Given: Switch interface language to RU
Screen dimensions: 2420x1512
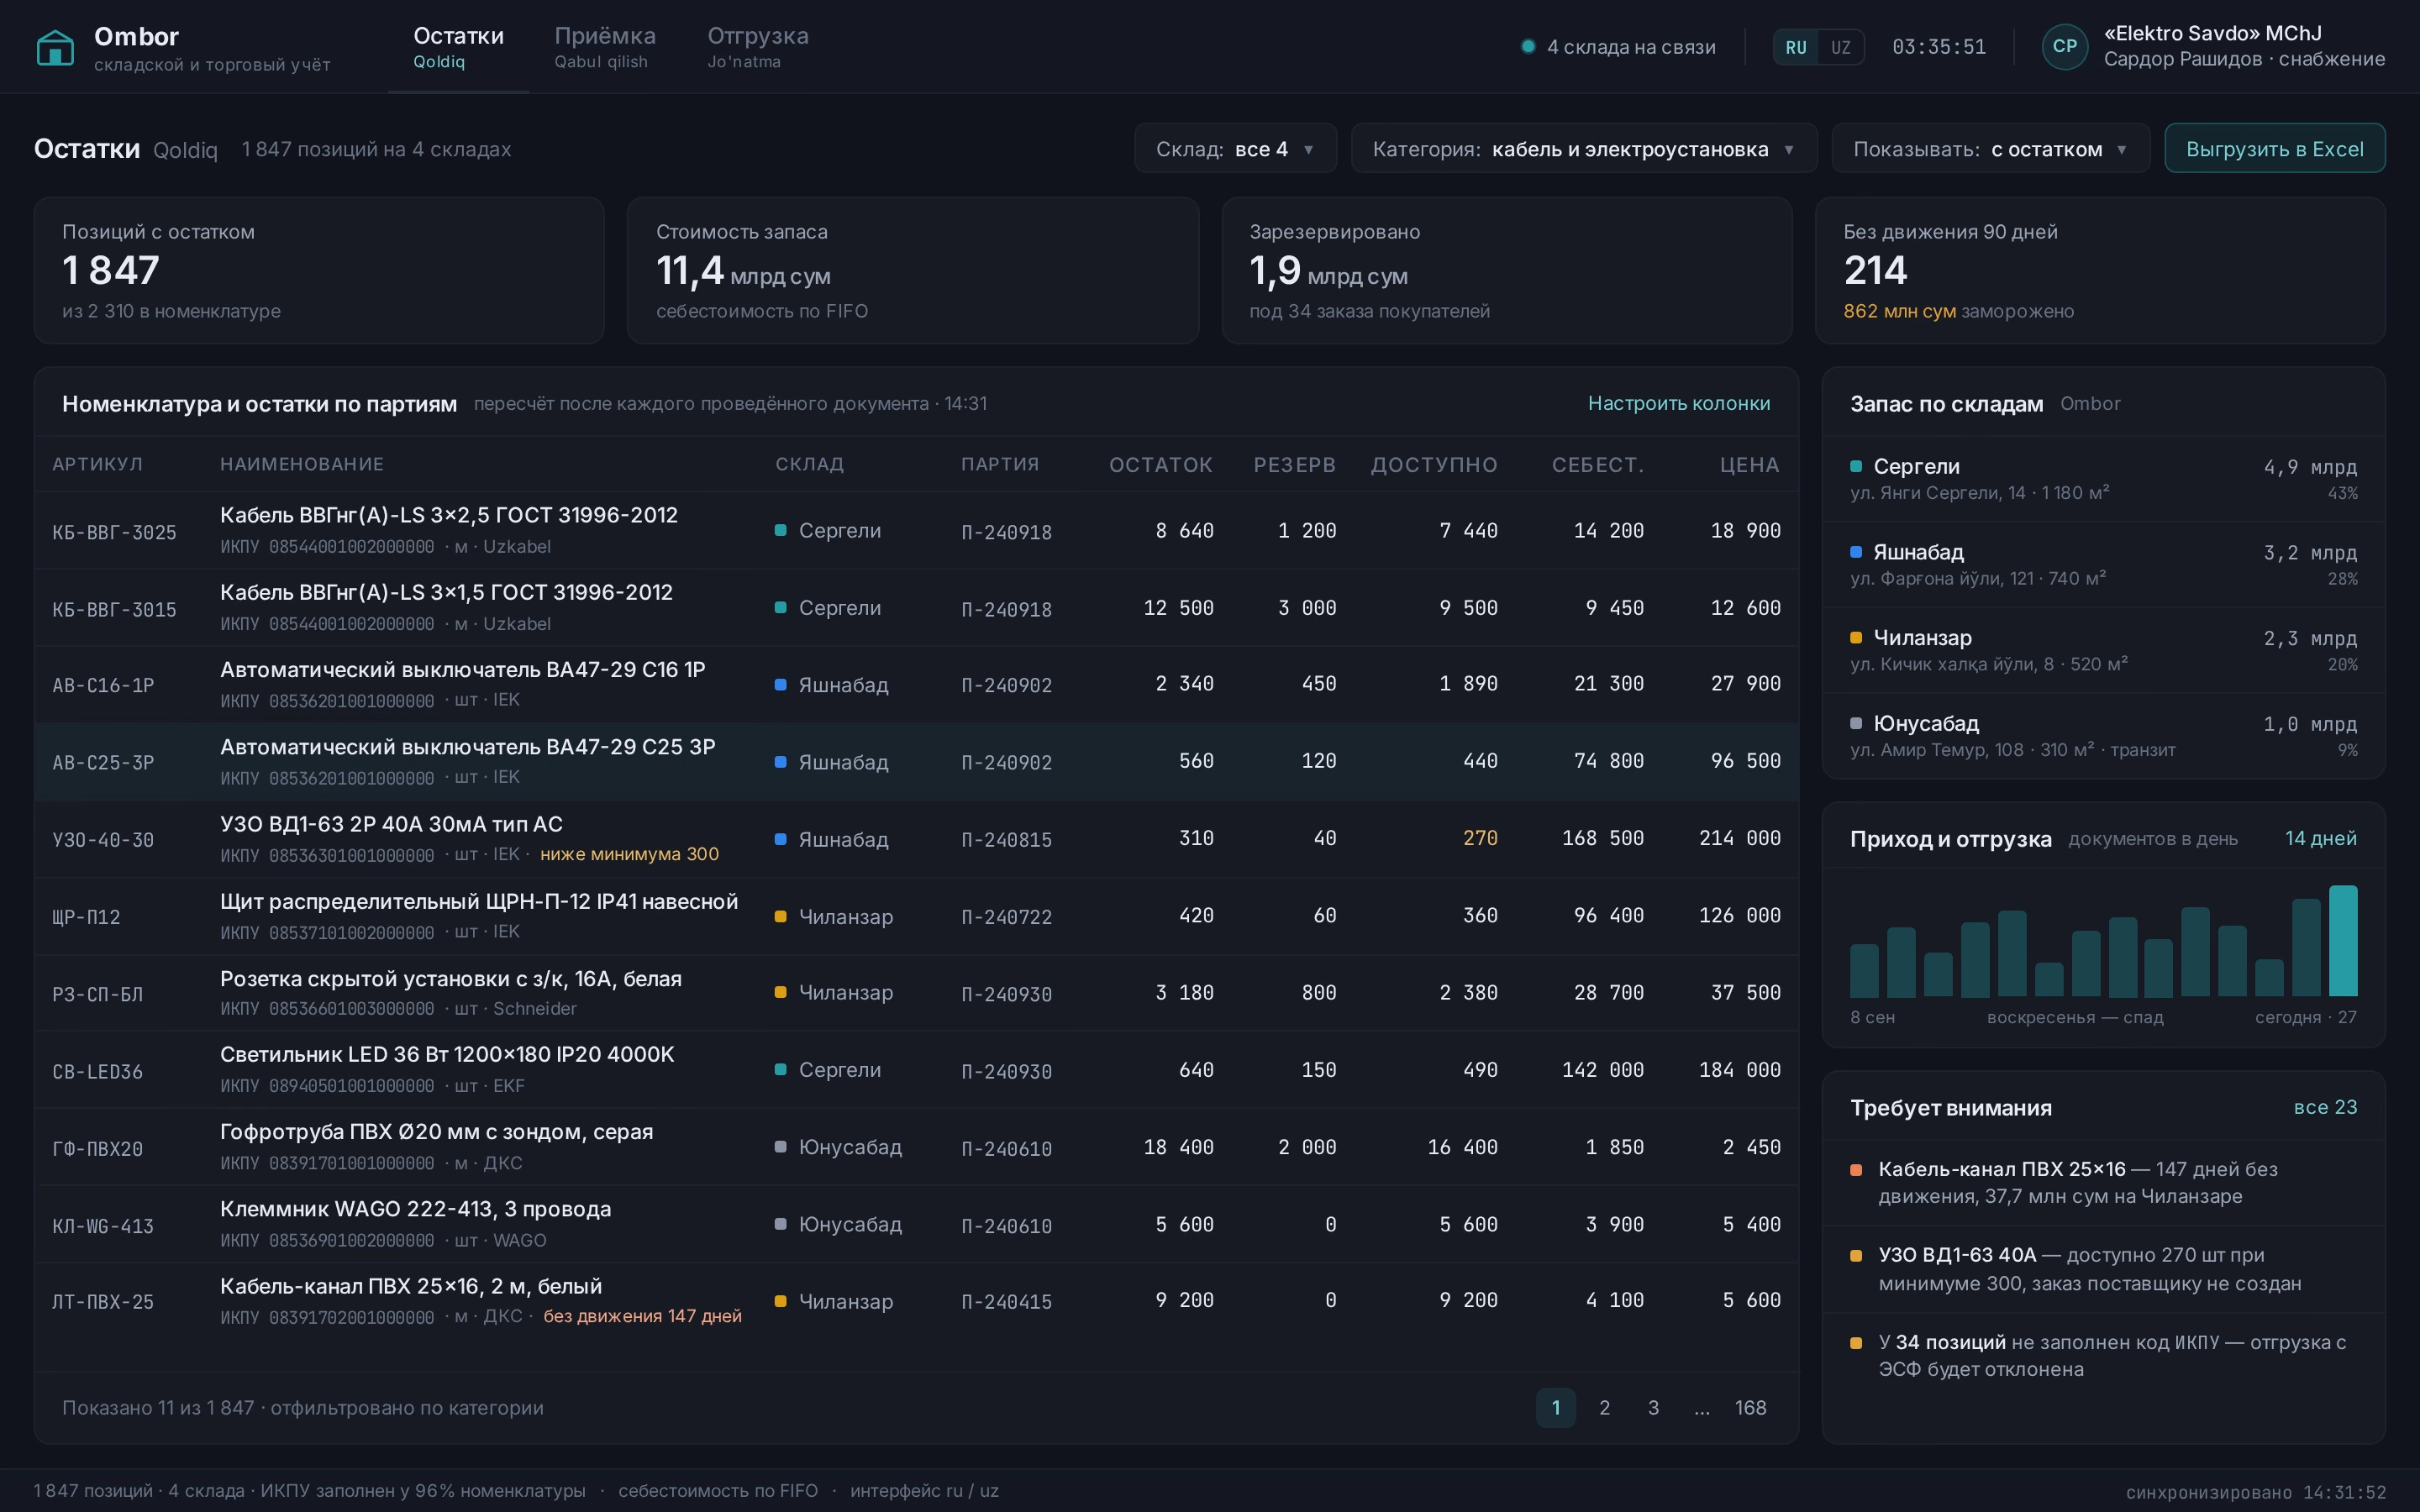Looking at the screenshot, I should tap(1796, 47).
